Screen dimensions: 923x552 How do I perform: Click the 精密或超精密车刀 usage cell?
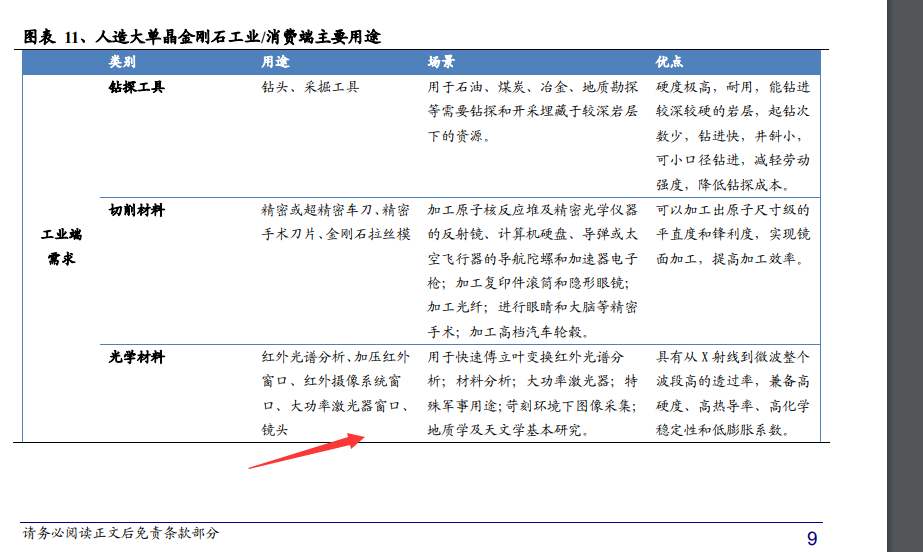coord(334,222)
